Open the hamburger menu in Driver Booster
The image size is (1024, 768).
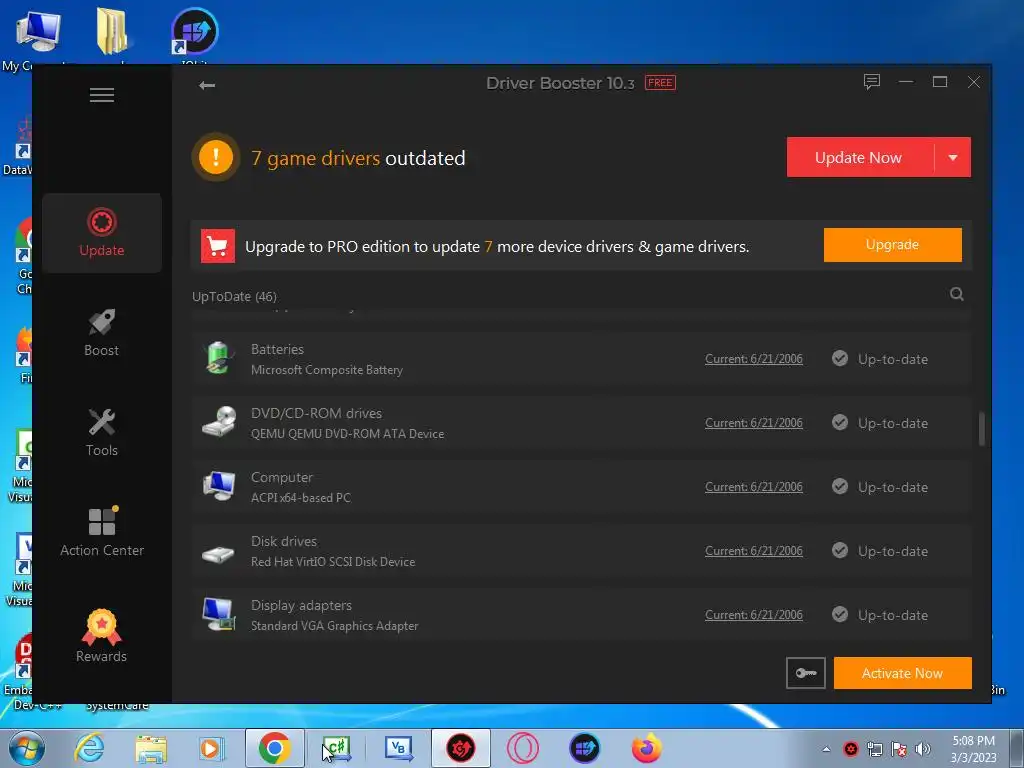[102, 95]
